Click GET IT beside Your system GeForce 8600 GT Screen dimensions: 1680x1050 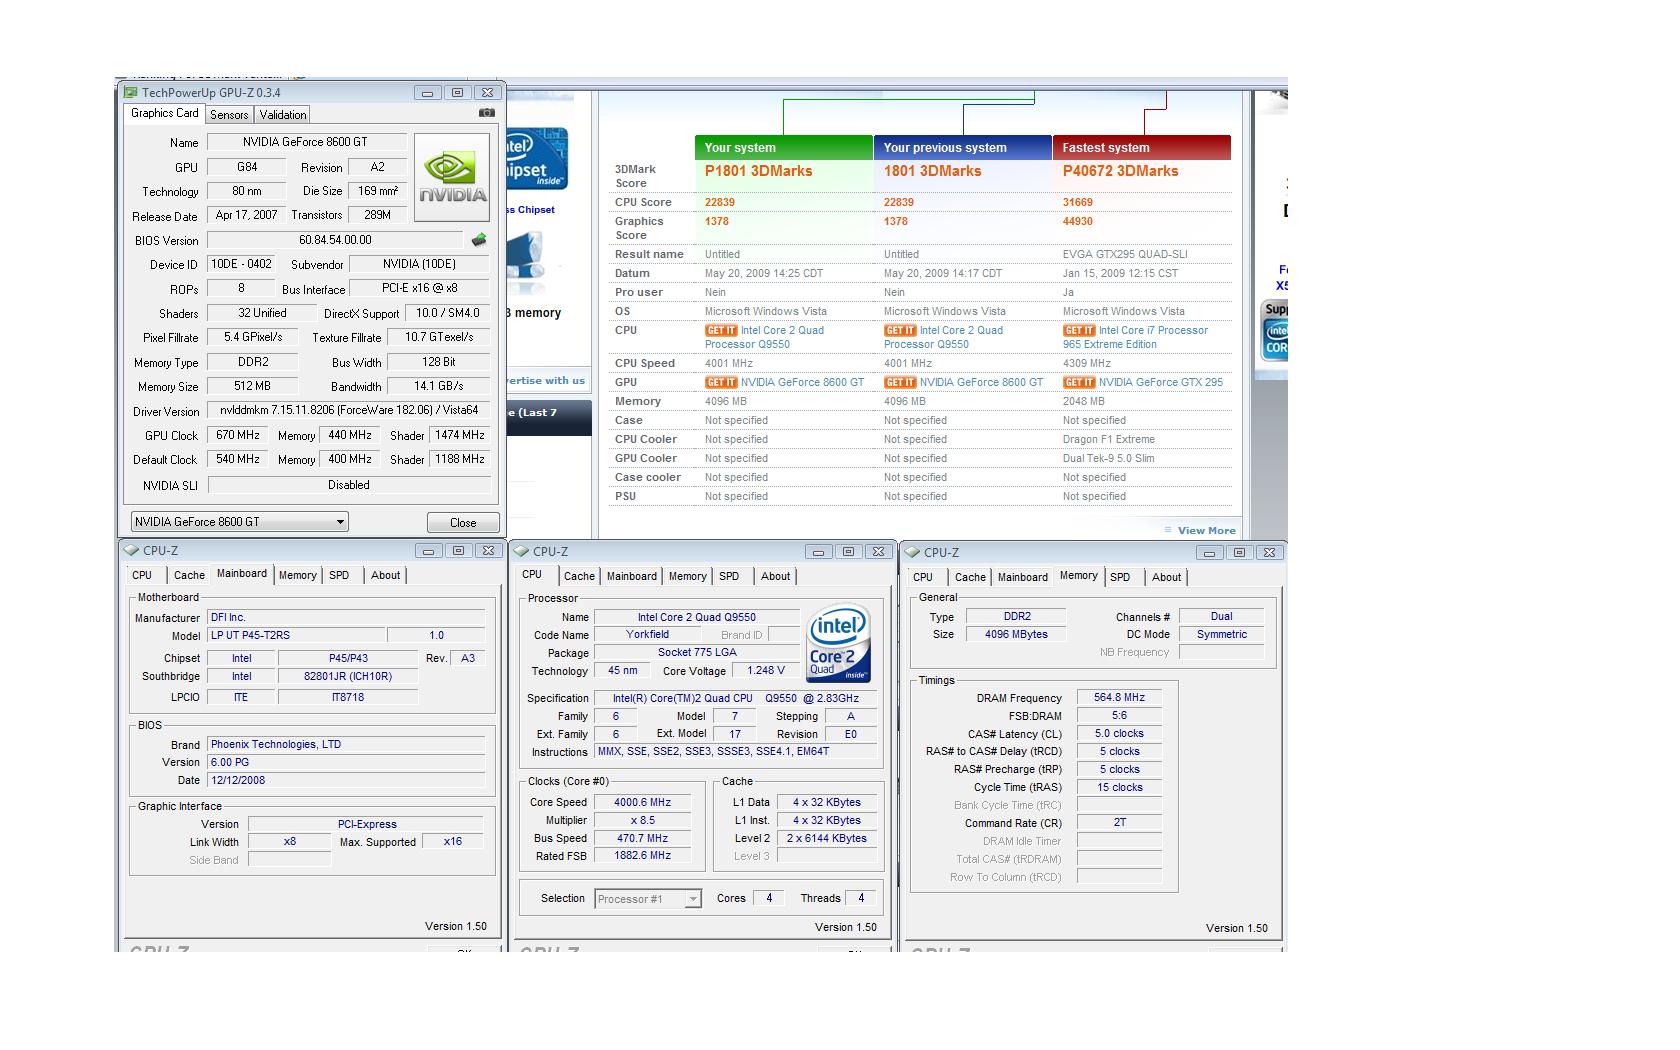721,382
